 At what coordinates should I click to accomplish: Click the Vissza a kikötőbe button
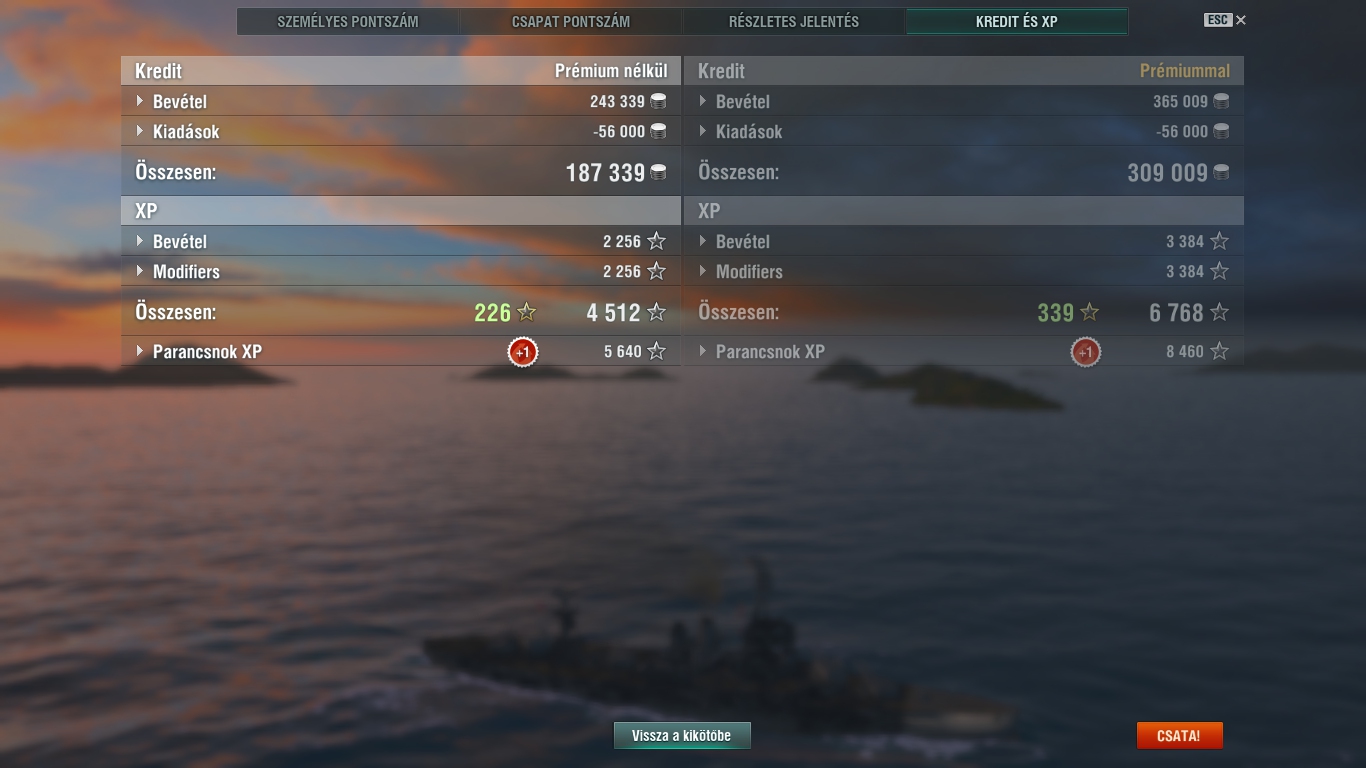(x=682, y=736)
